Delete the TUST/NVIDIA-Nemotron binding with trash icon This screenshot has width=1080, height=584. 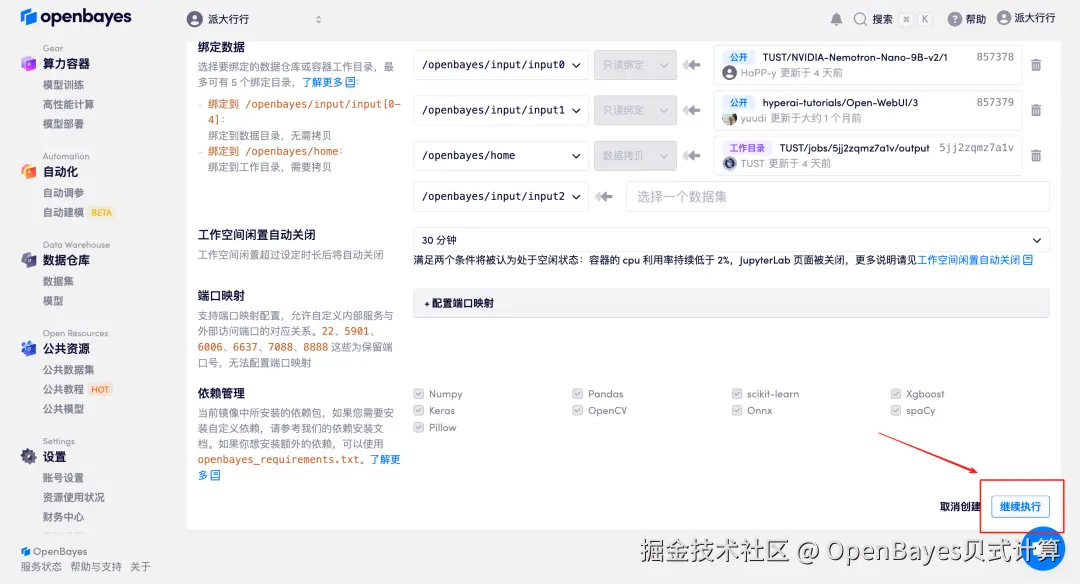pyautogui.click(x=1036, y=65)
